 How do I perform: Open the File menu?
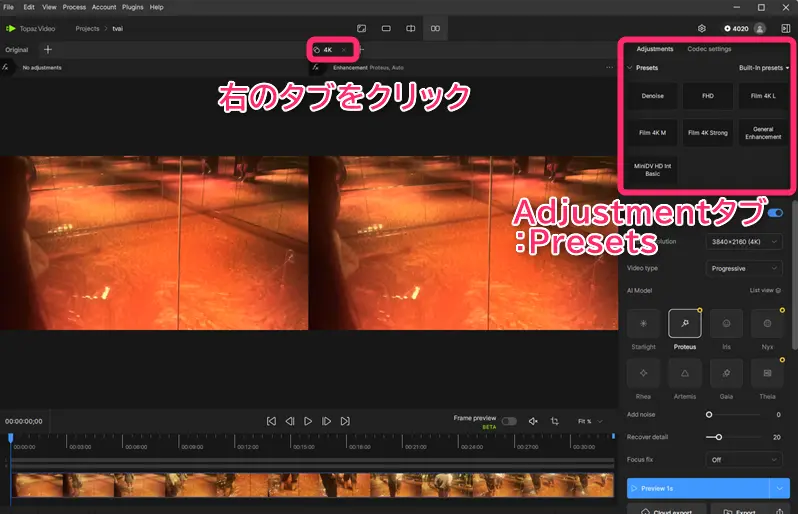[x=9, y=7]
